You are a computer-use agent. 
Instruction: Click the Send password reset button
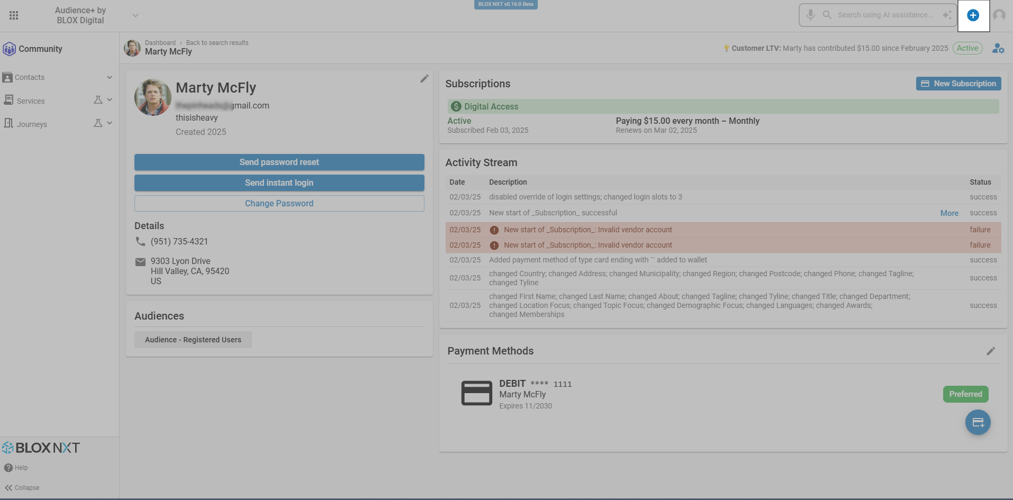[279, 162]
